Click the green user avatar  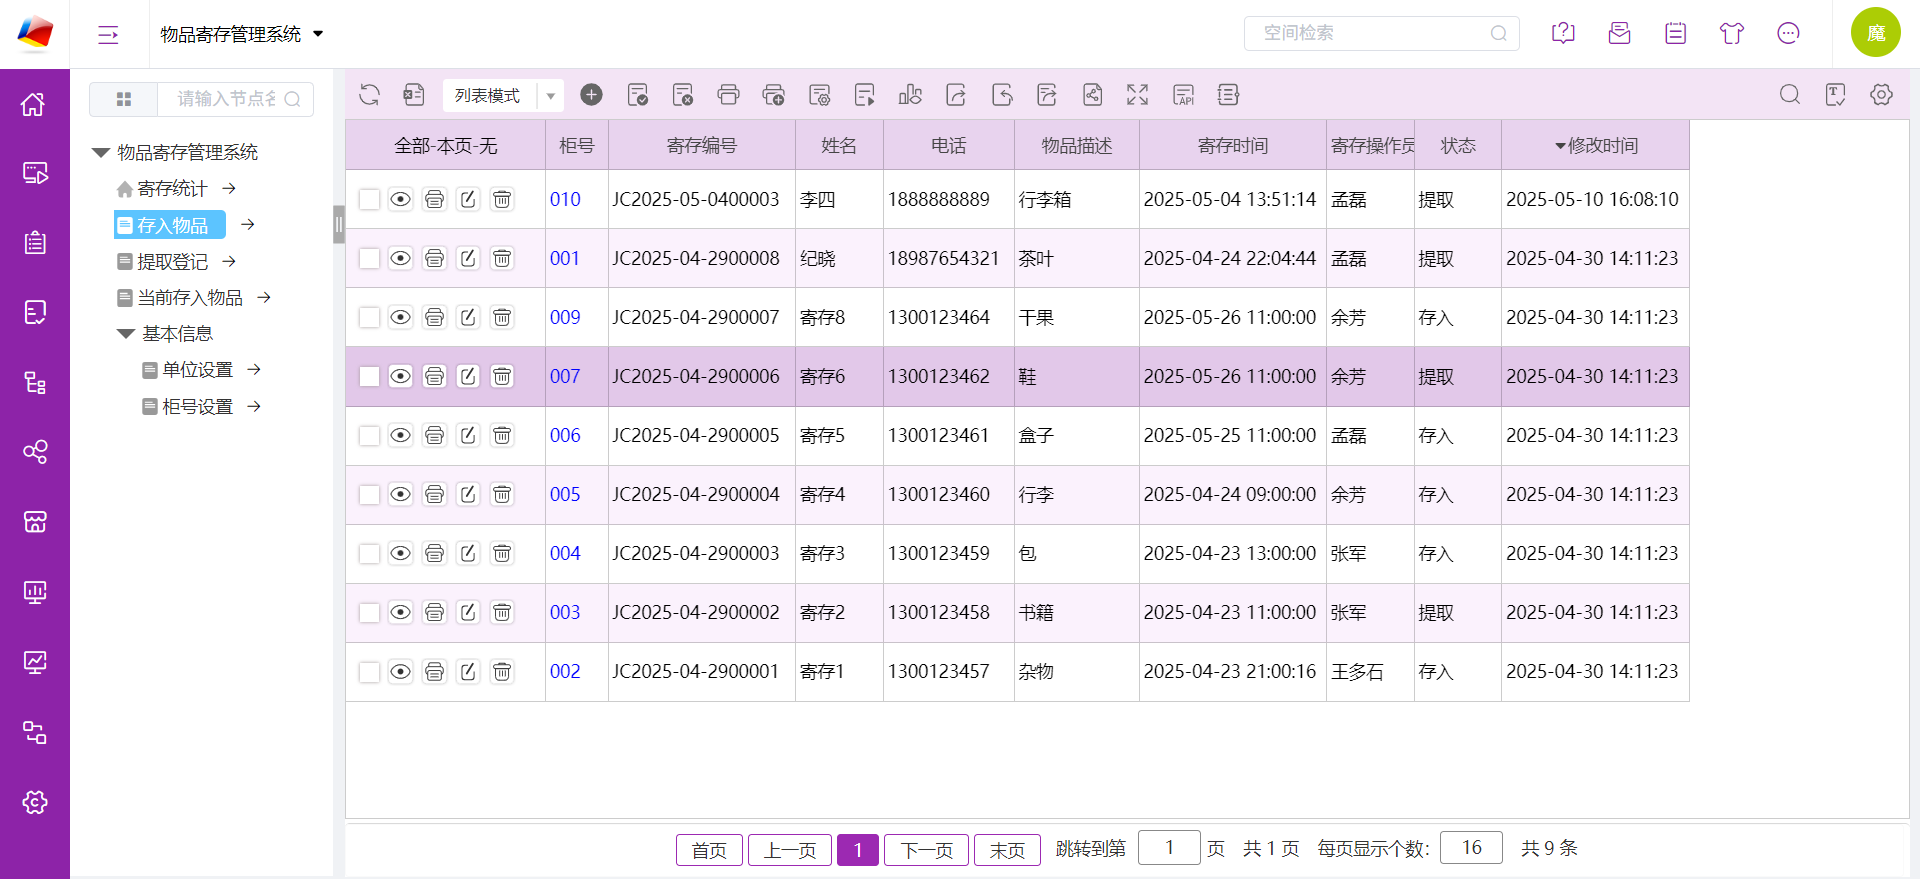[1876, 33]
